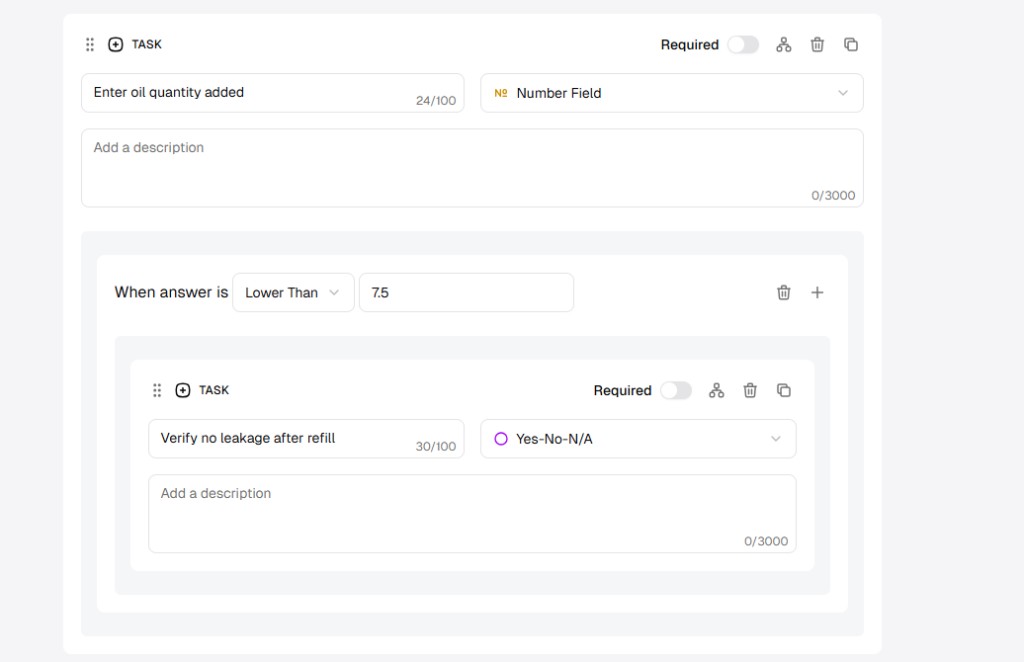Grab the drag handle of the leakage task
The width and height of the screenshot is (1024, 662).
point(157,390)
